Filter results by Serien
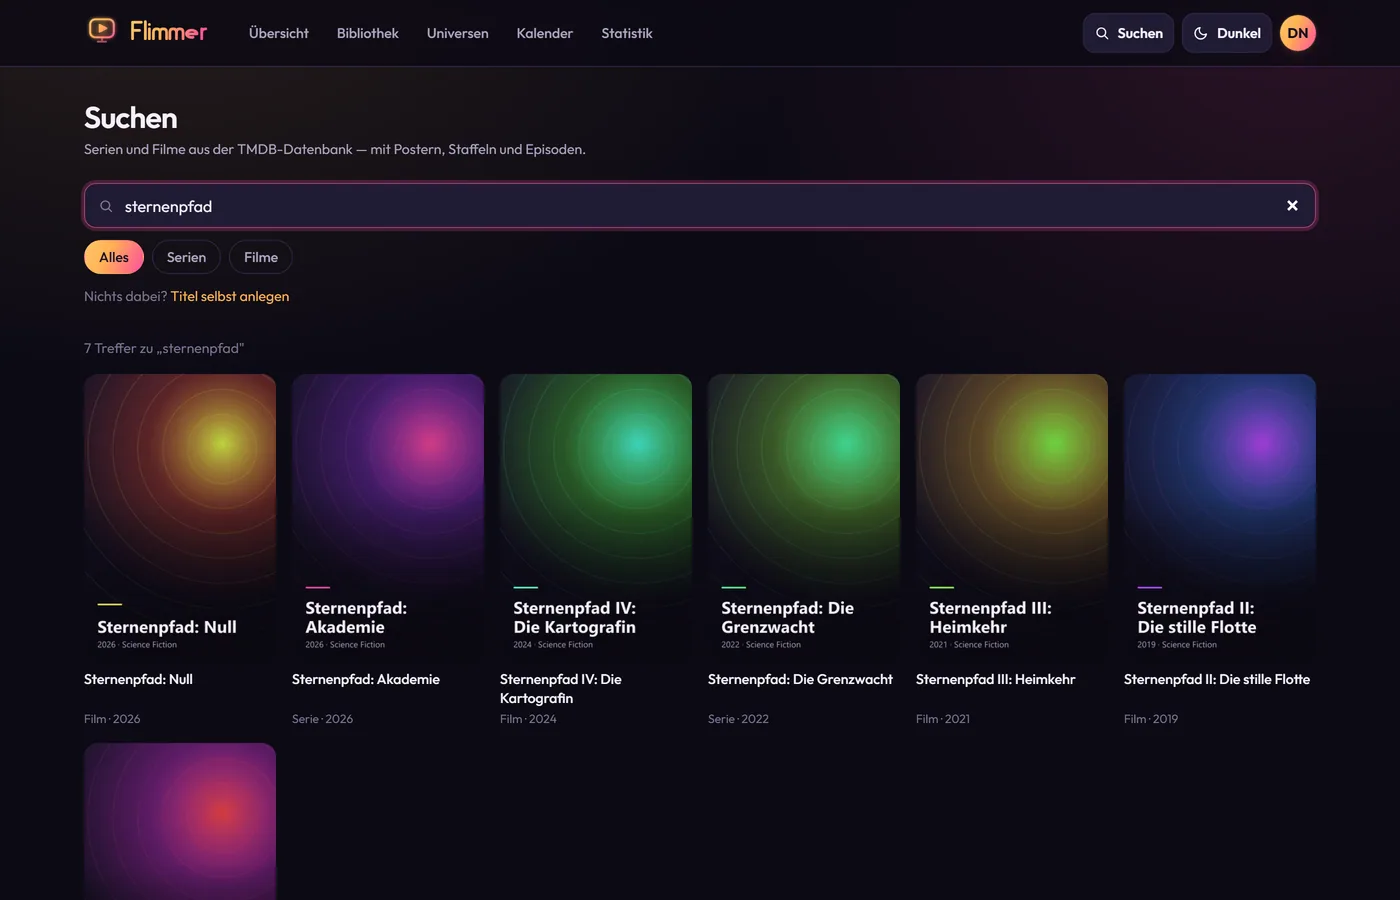 pos(186,257)
